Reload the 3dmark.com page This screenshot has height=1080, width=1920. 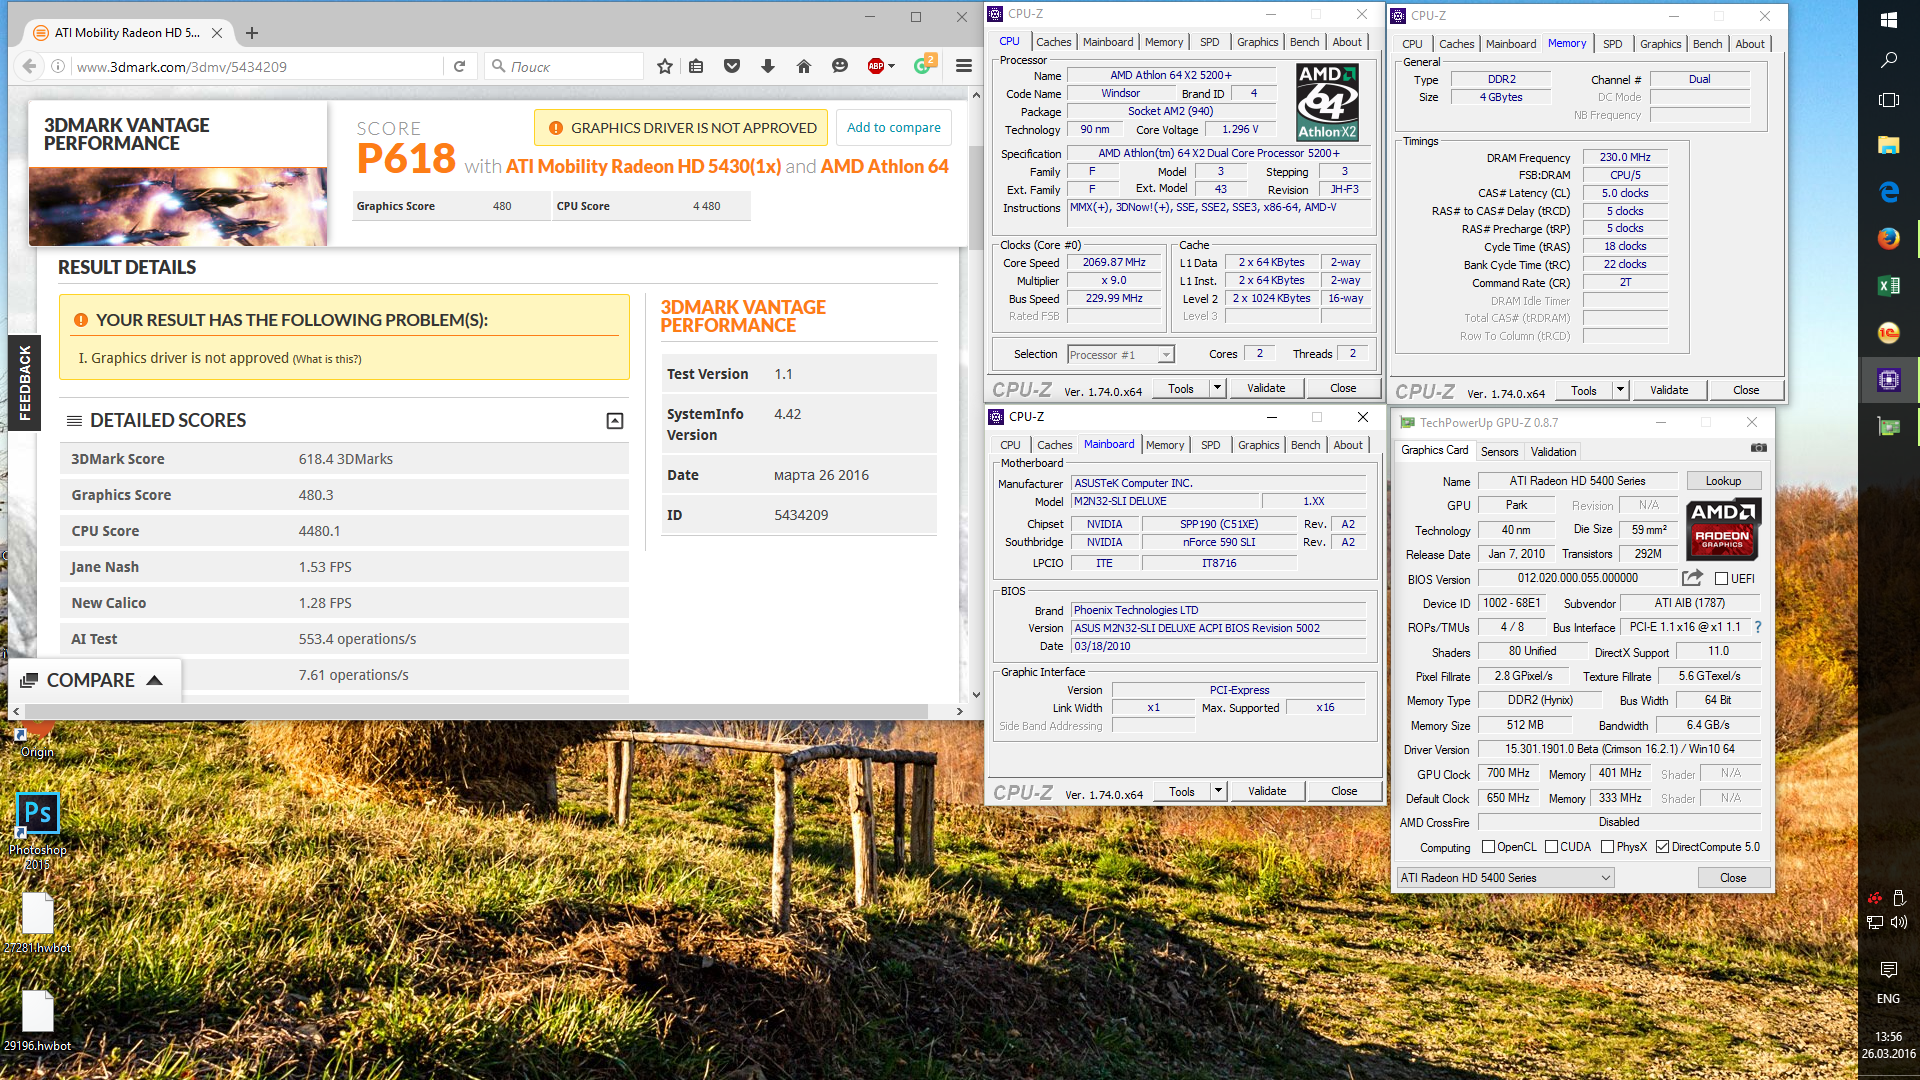(460, 66)
